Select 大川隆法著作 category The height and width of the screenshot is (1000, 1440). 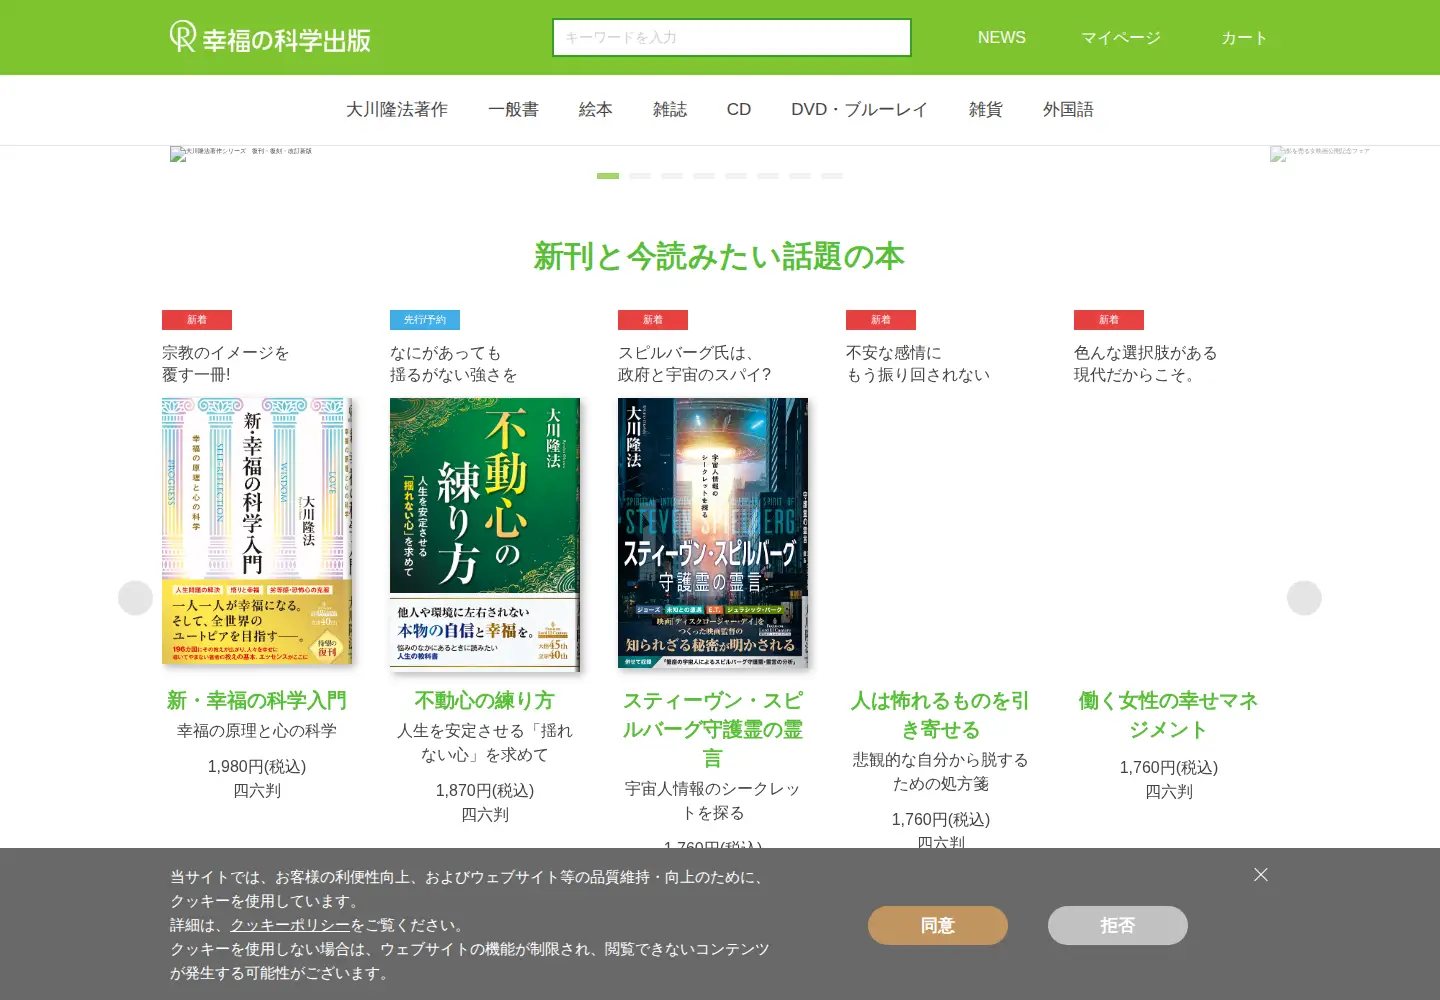pos(397,109)
